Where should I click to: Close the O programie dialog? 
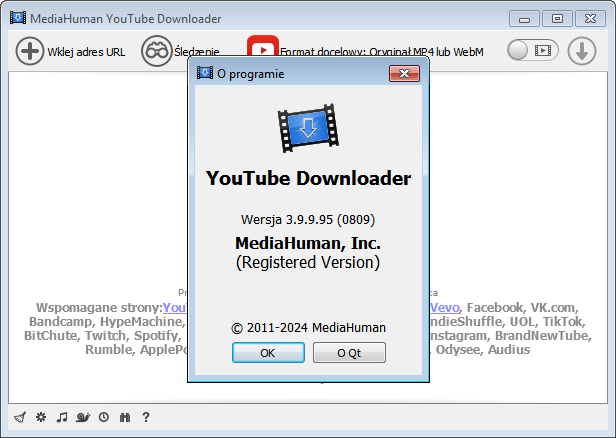[404, 73]
